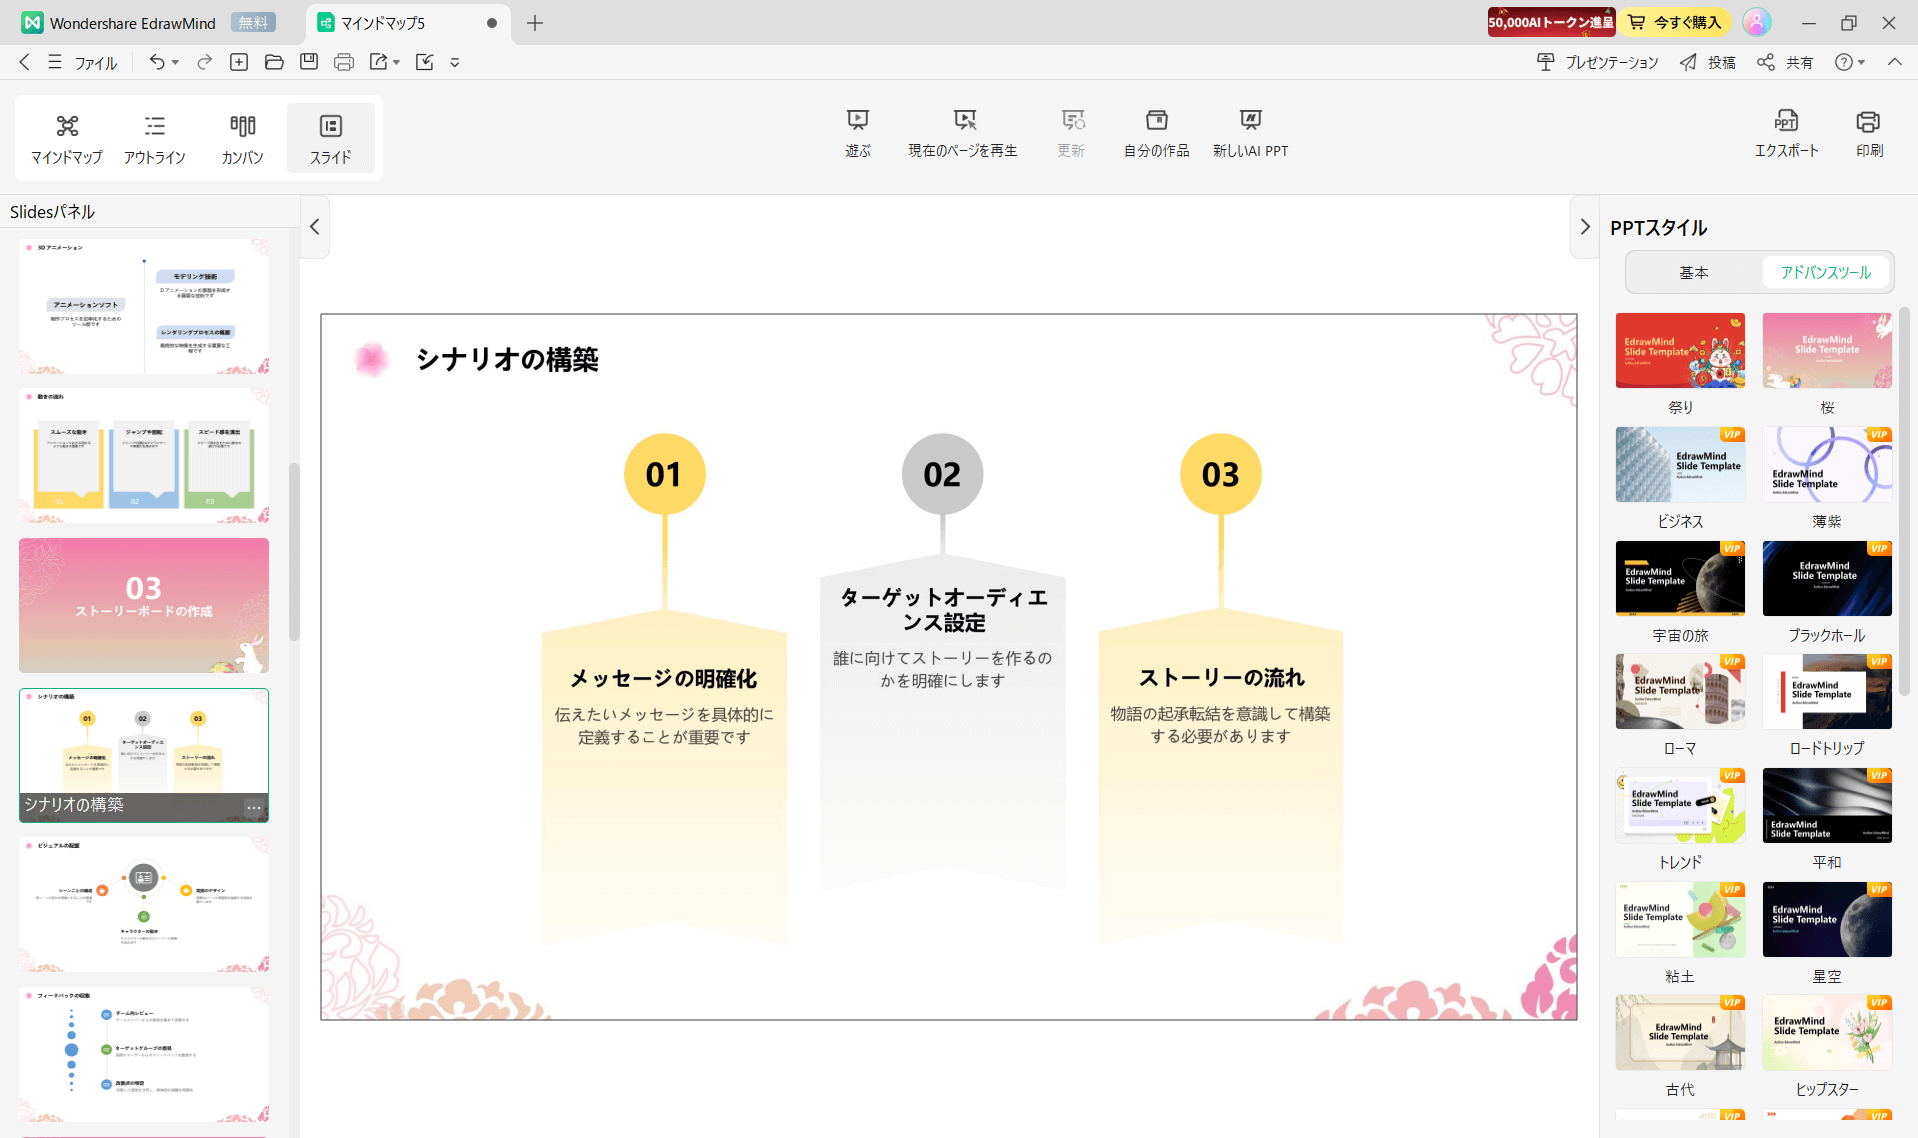1918x1138 pixels.
Task: Click the print icon in quick toolbar
Action: [x=344, y=62]
